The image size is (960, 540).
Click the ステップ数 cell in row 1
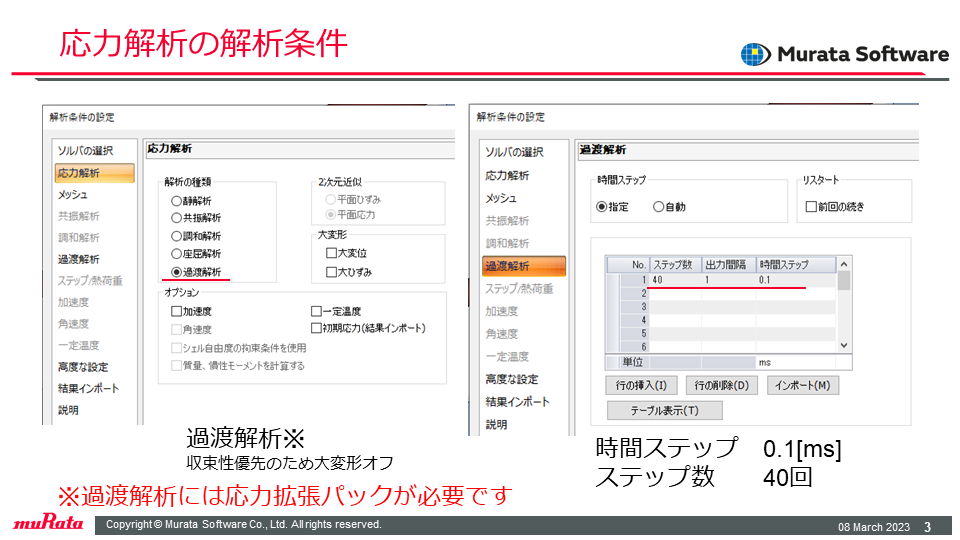pos(675,280)
